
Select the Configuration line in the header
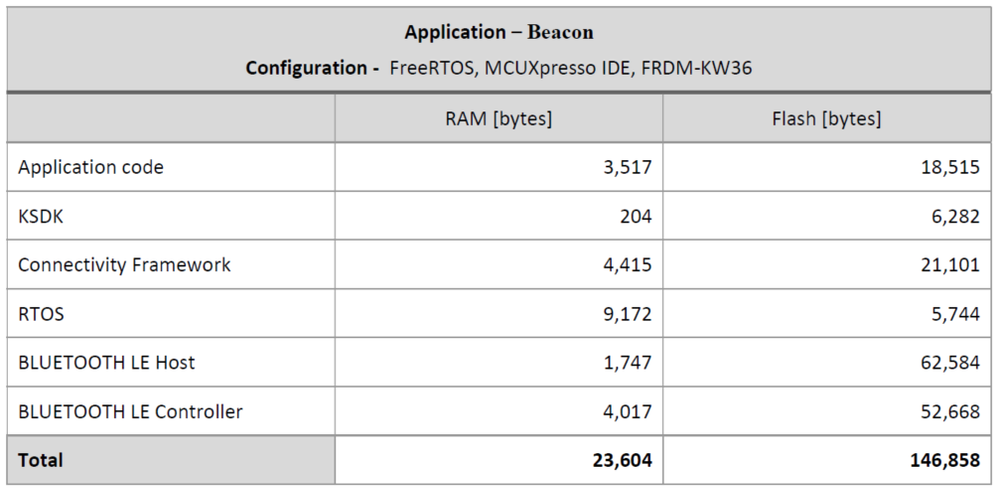pos(499,68)
